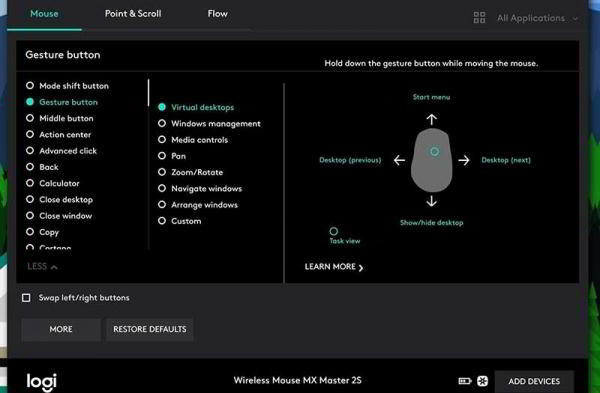
Task: Choose Arrange windows gesture option
Action: click(197, 205)
